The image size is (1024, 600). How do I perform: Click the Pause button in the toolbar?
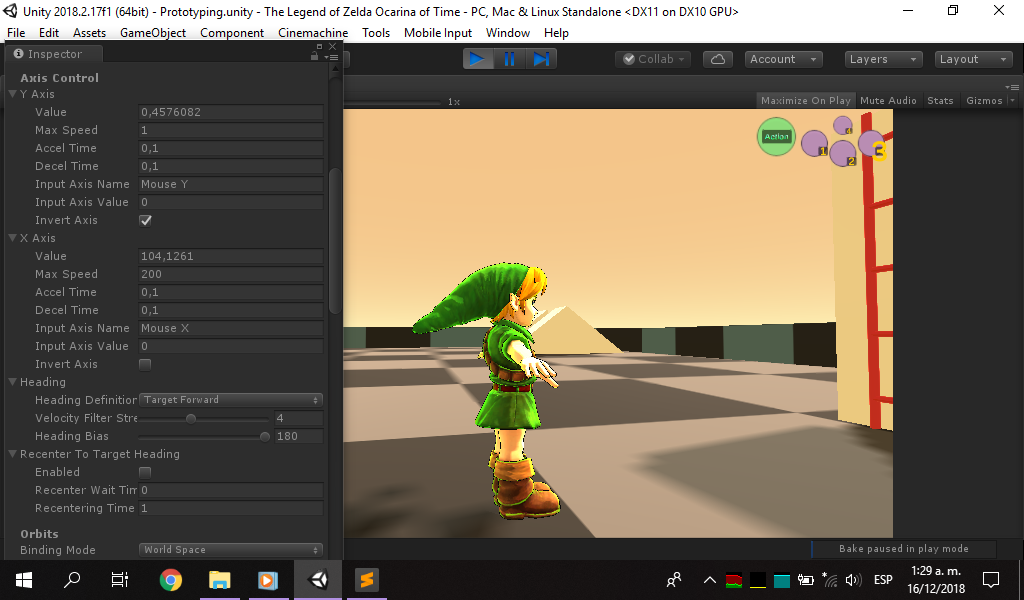[510, 58]
